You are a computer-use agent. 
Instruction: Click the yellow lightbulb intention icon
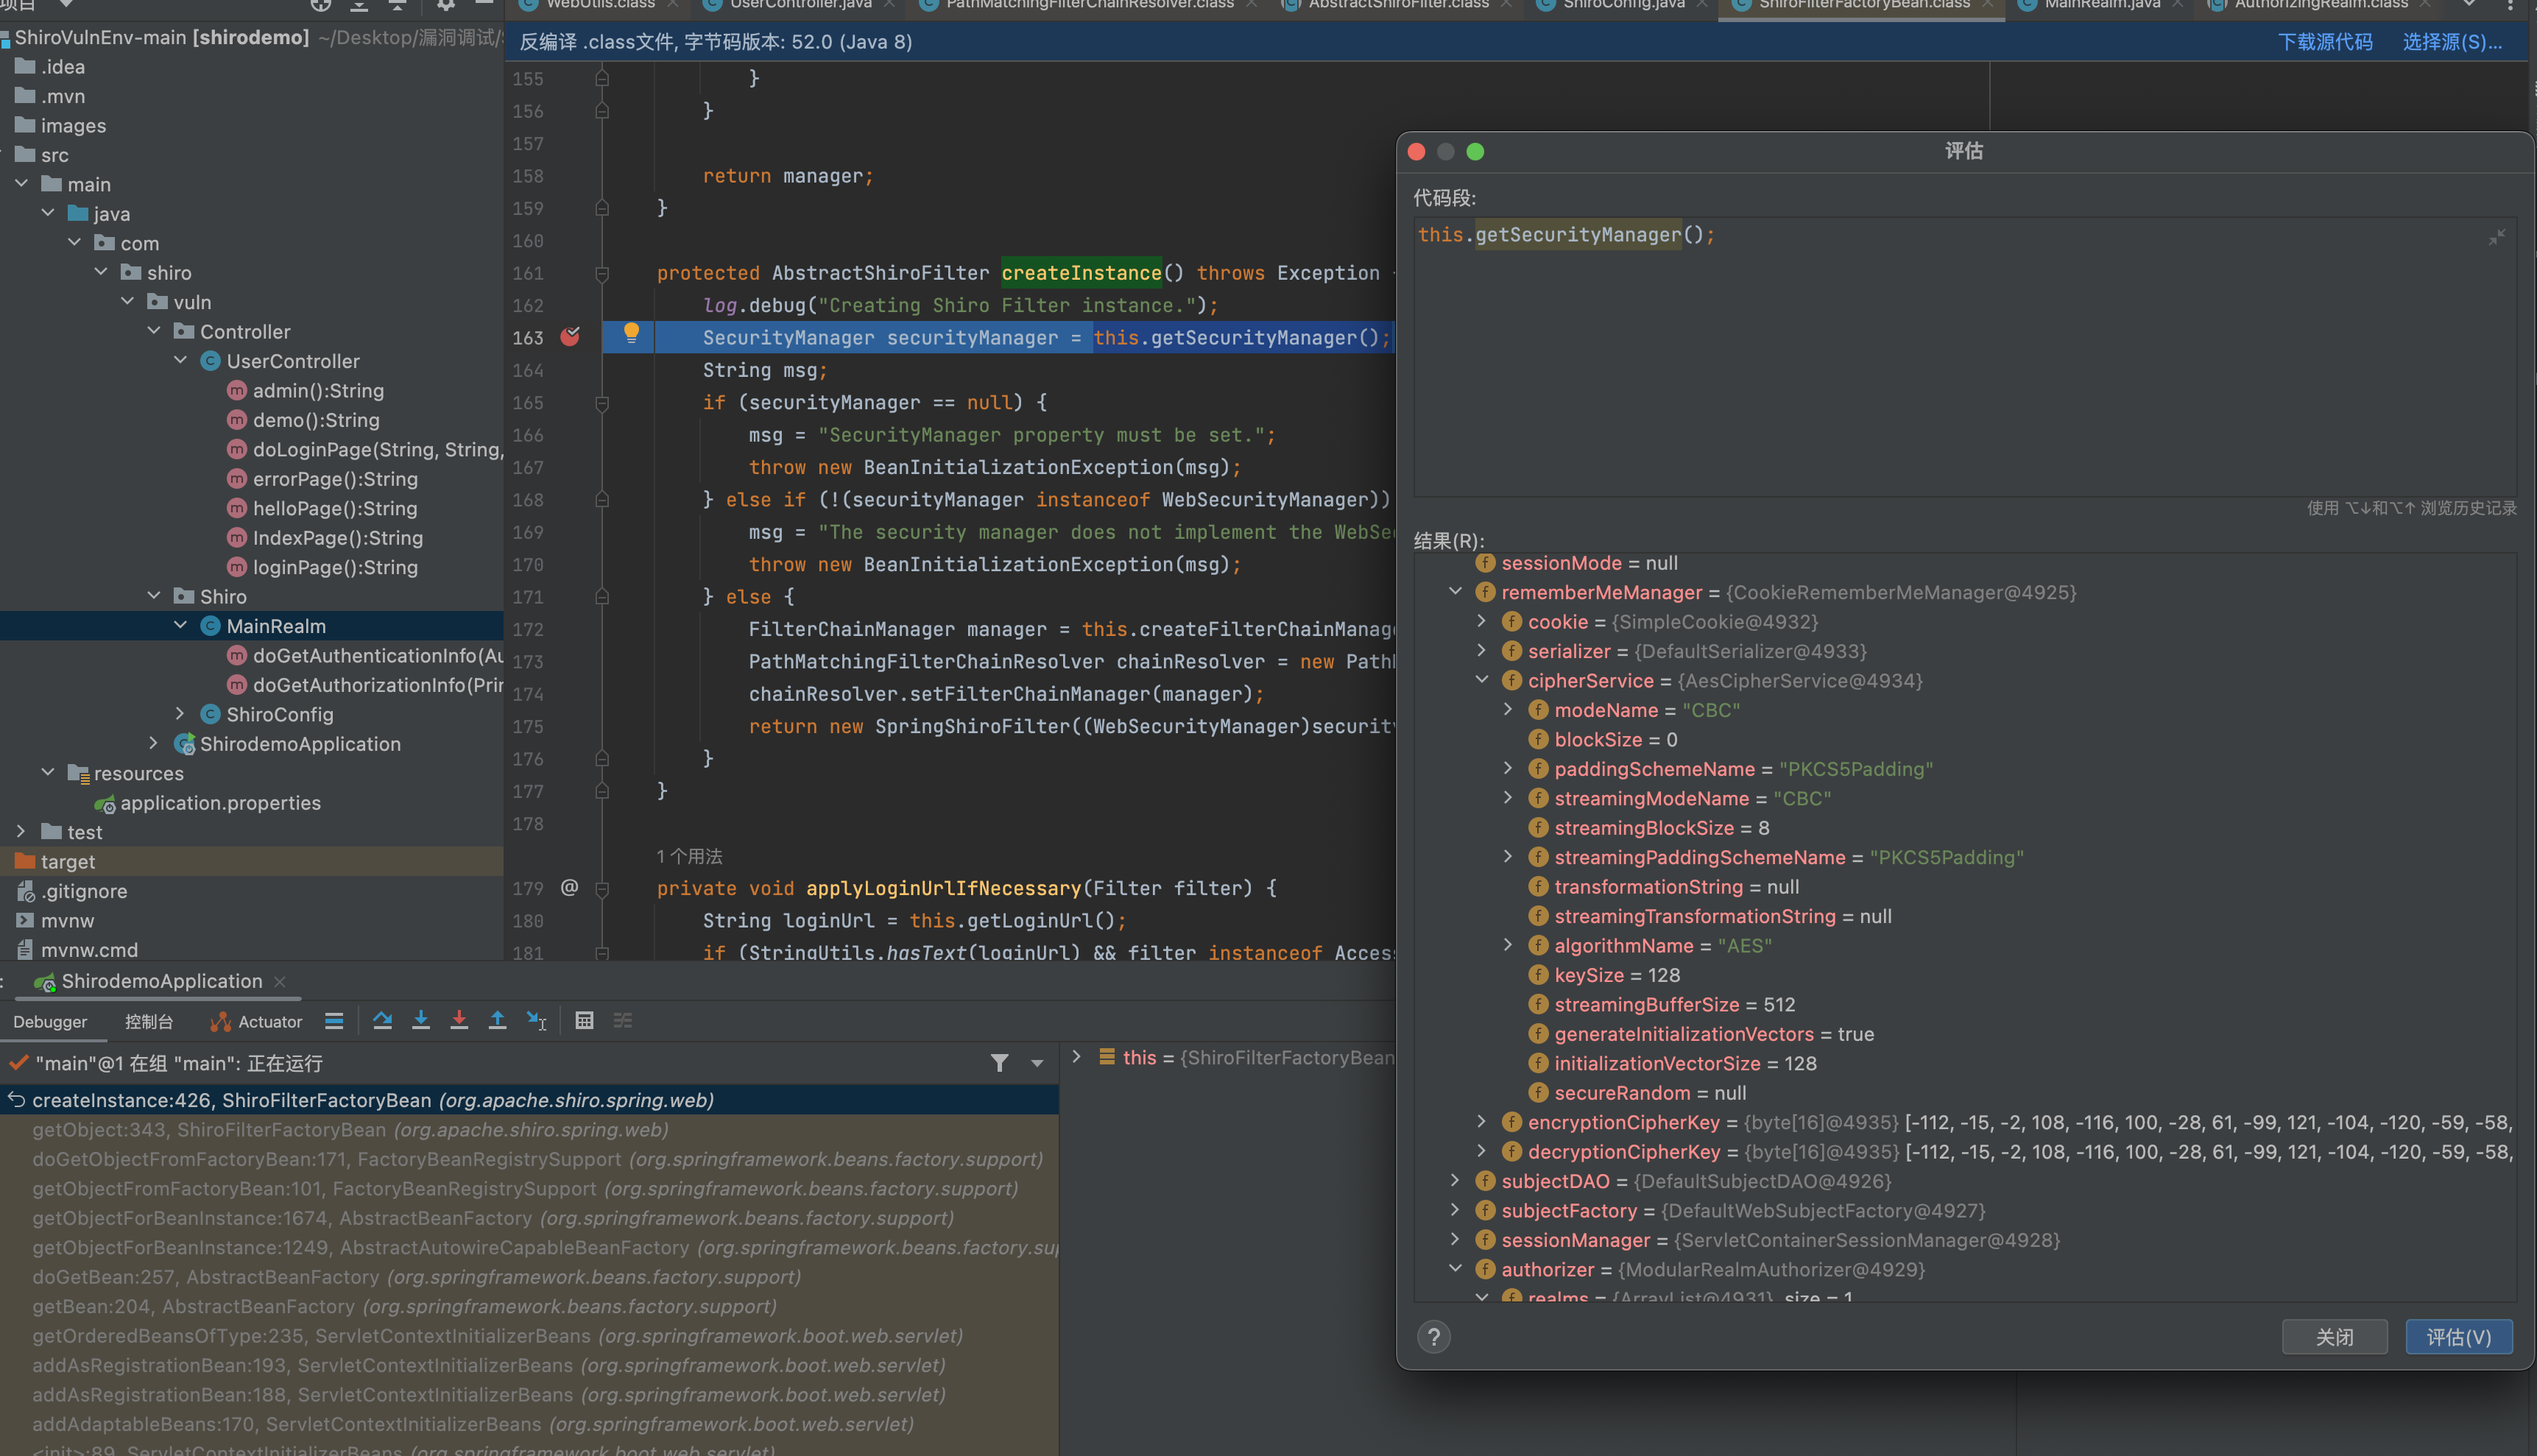click(631, 333)
